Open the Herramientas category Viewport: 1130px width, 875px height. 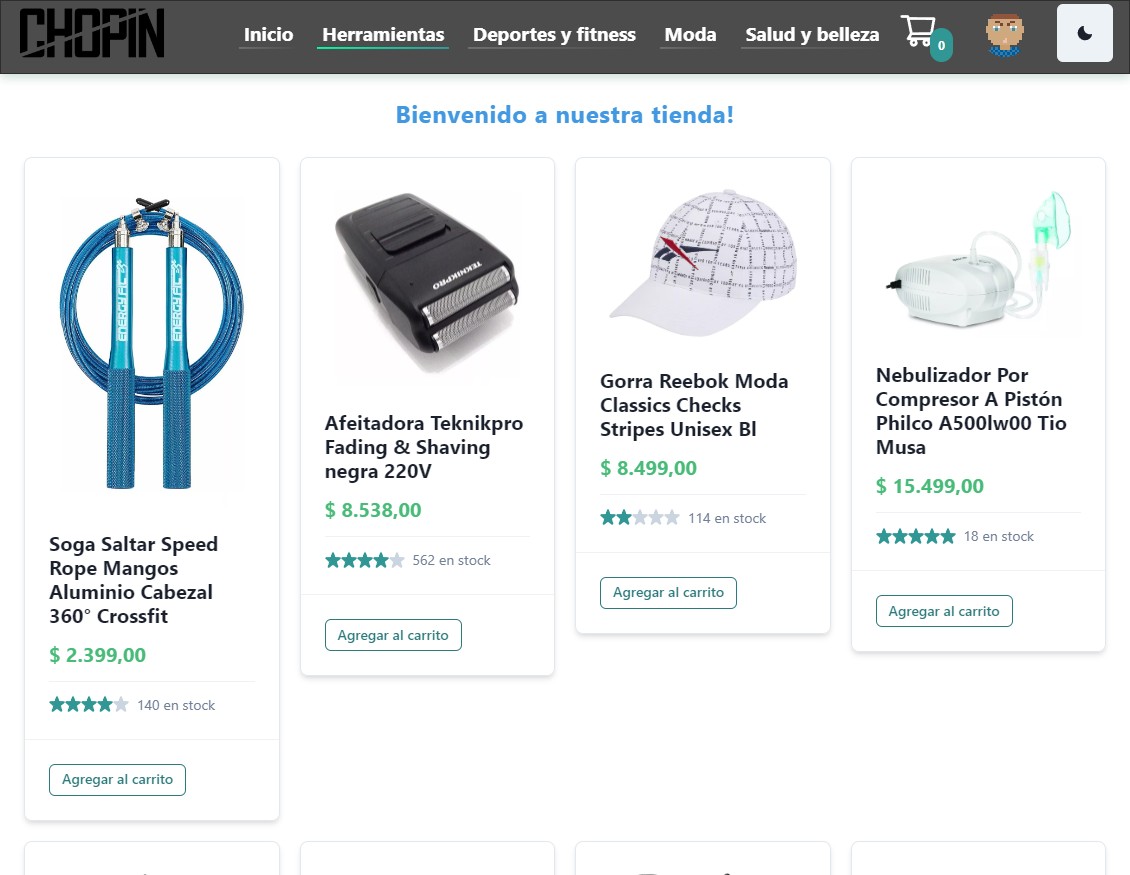[x=383, y=35]
